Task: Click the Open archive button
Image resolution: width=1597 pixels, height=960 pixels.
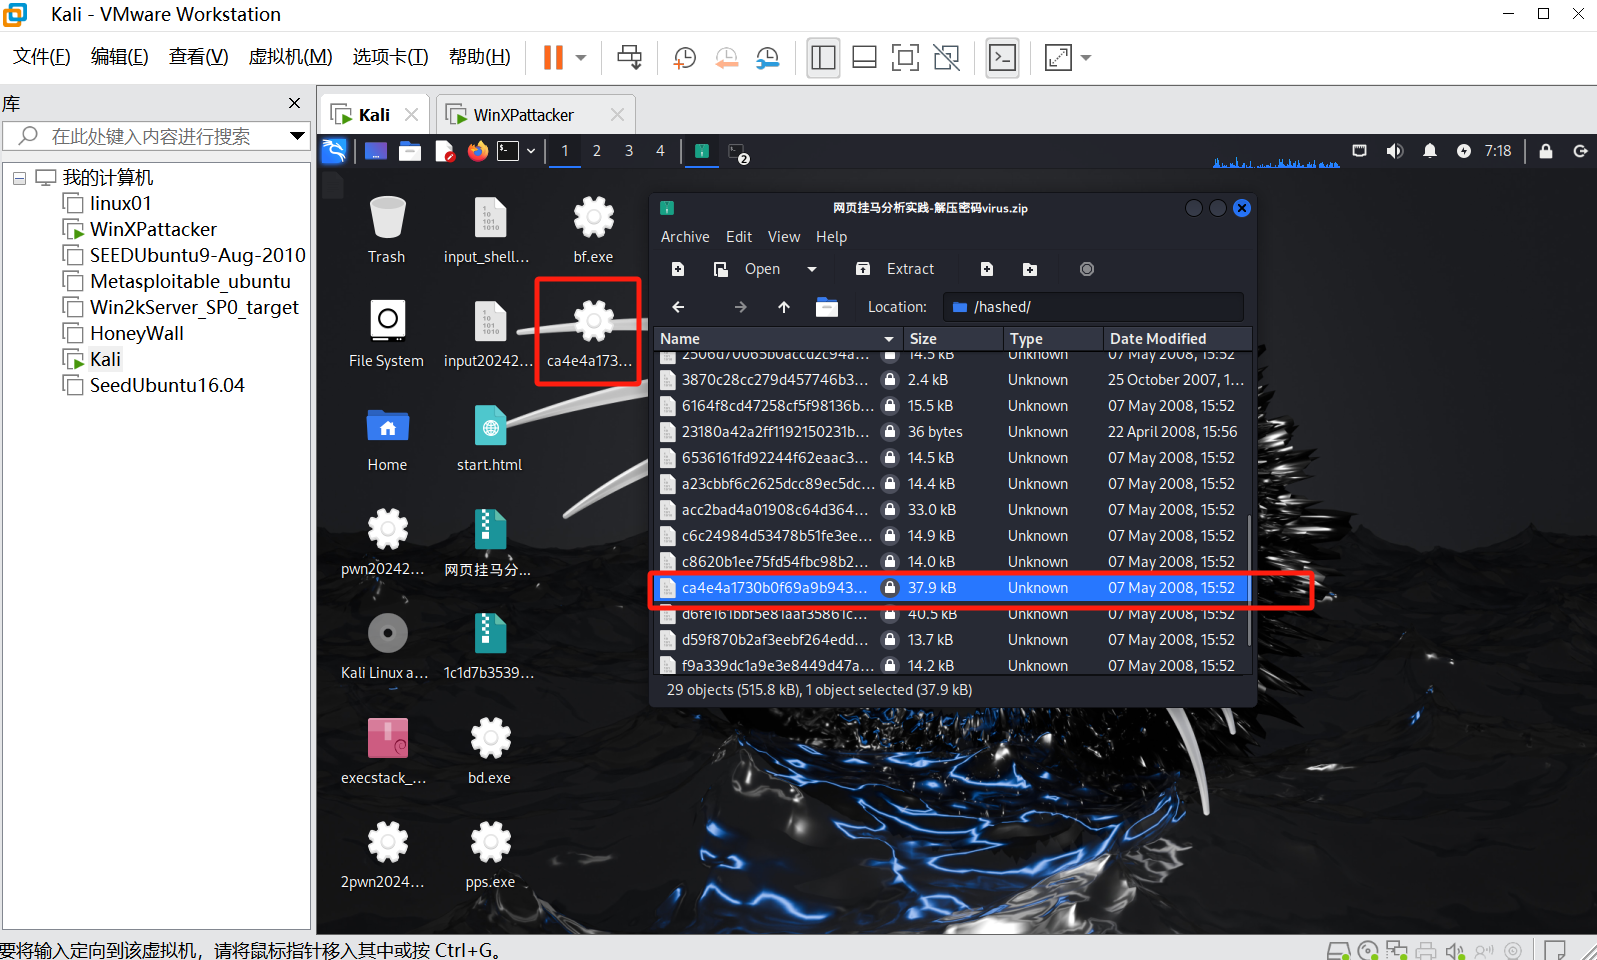Action: [x=747, y=269]
